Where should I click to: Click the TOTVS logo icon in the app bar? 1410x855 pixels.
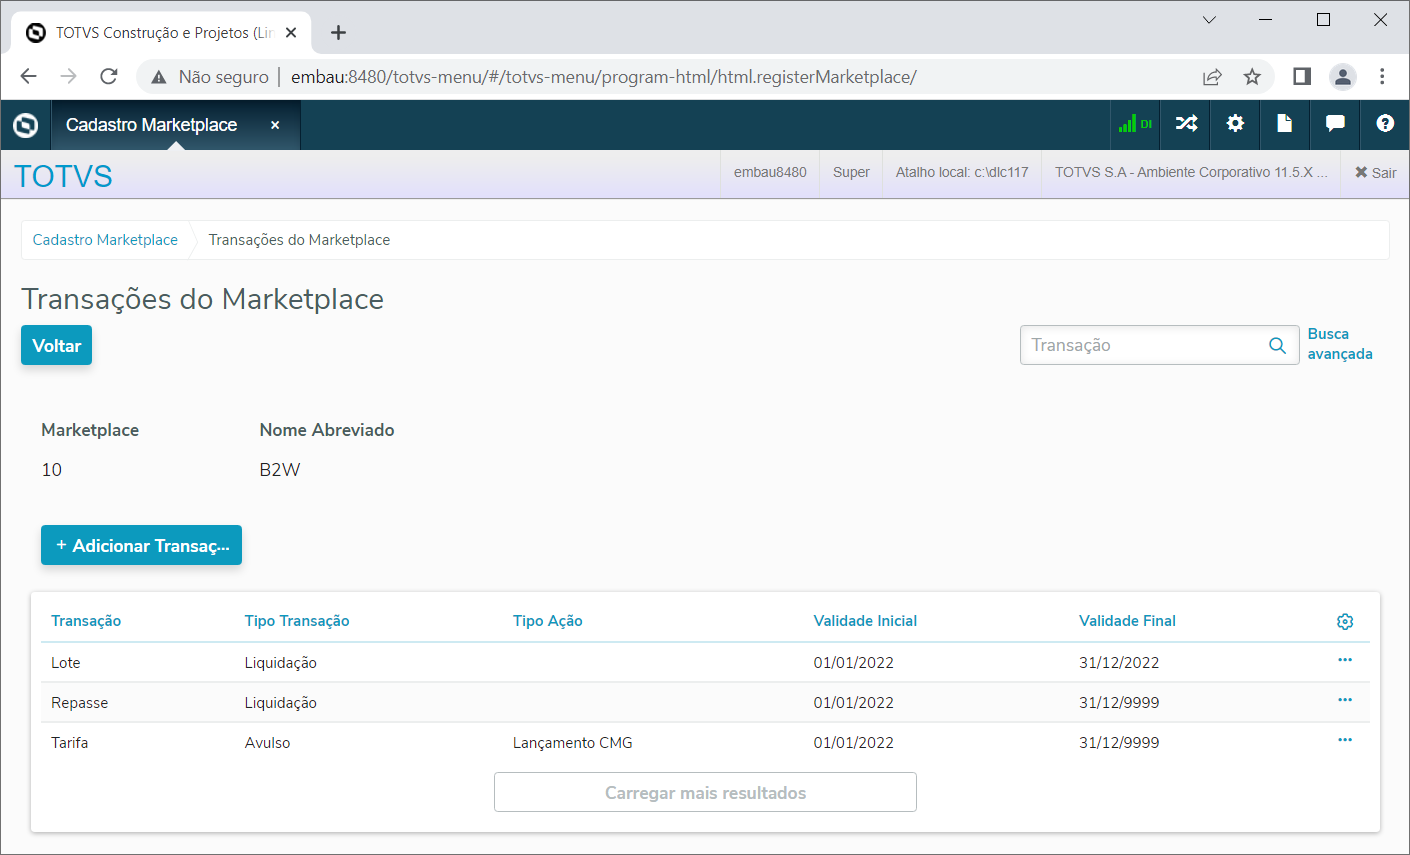click(25, 125)
